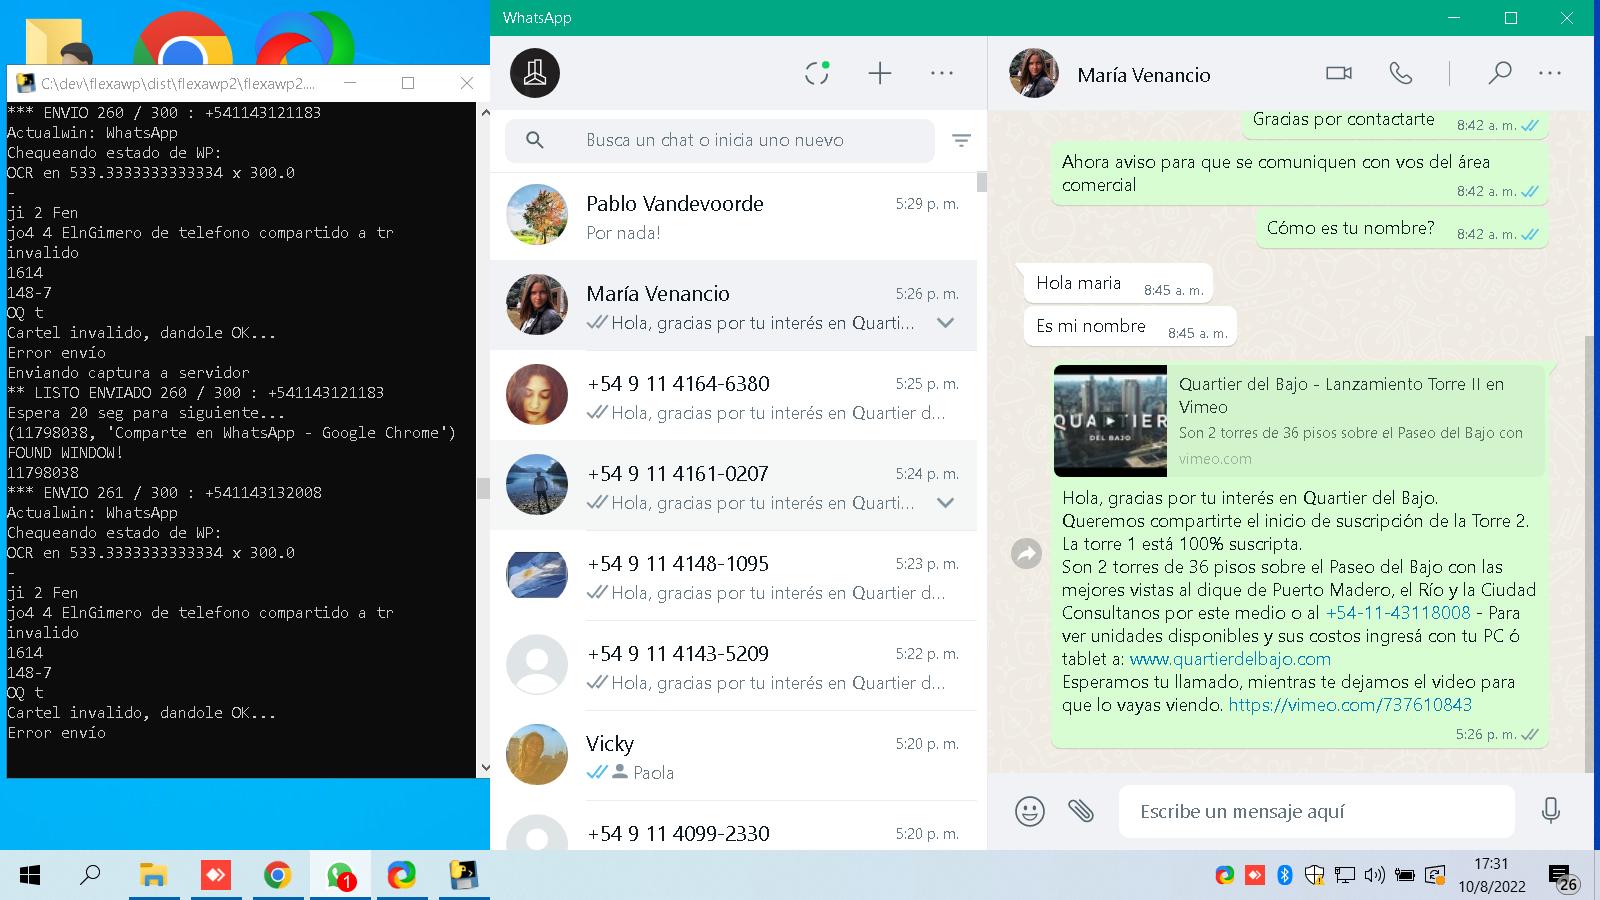Open chat +54 9 11 4143-5209
Viewport: 1600px width, 900px height.
pos(733,666)
